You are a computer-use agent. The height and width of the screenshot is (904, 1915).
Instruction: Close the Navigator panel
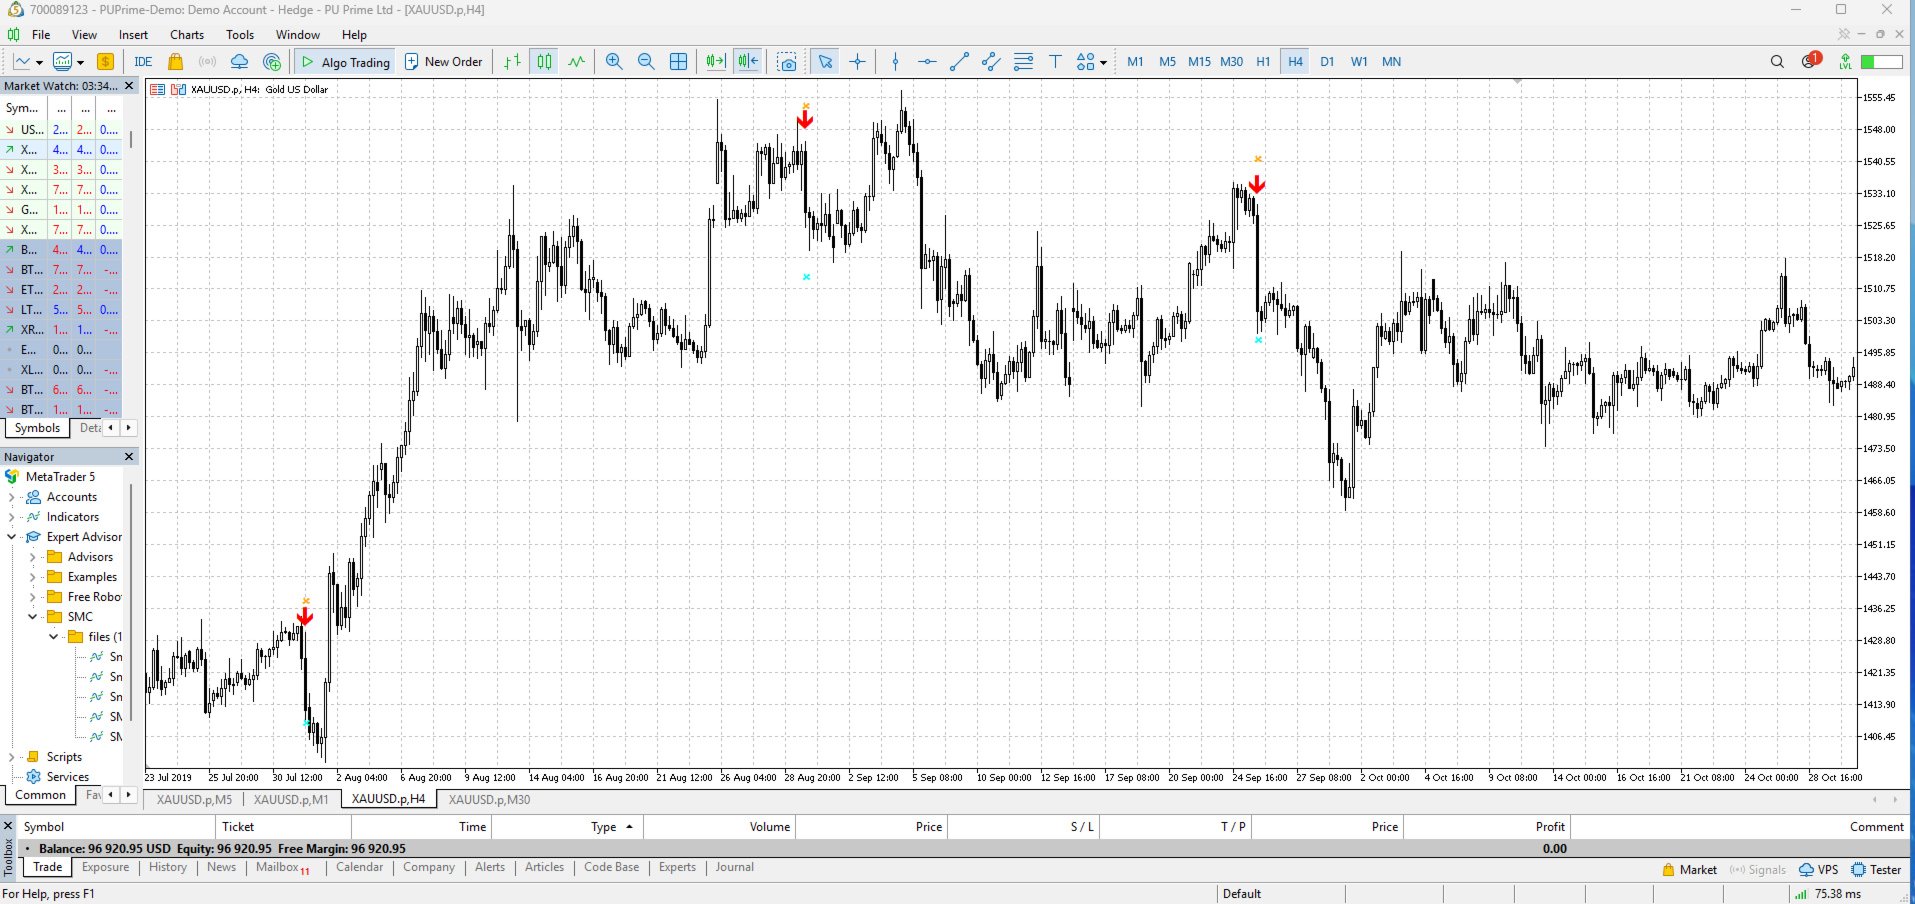[x=129, y=457]
